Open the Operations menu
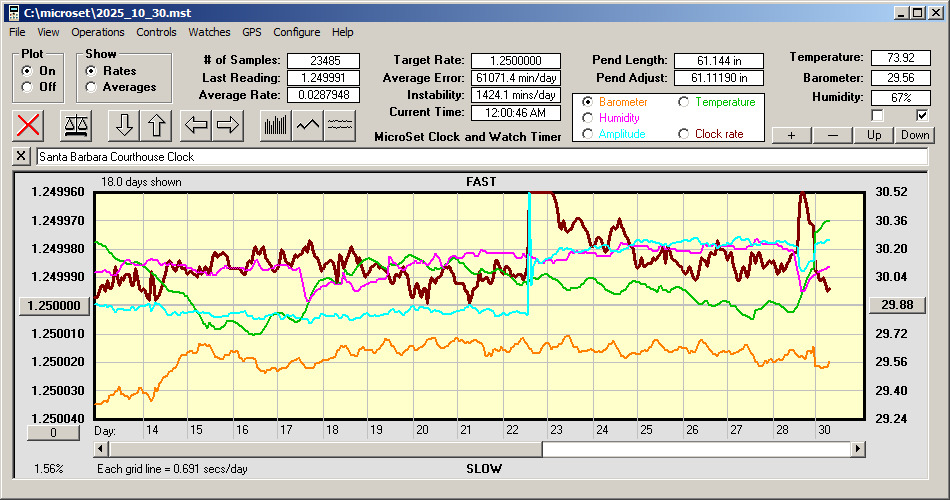950x500 pixels. [98, 32]
